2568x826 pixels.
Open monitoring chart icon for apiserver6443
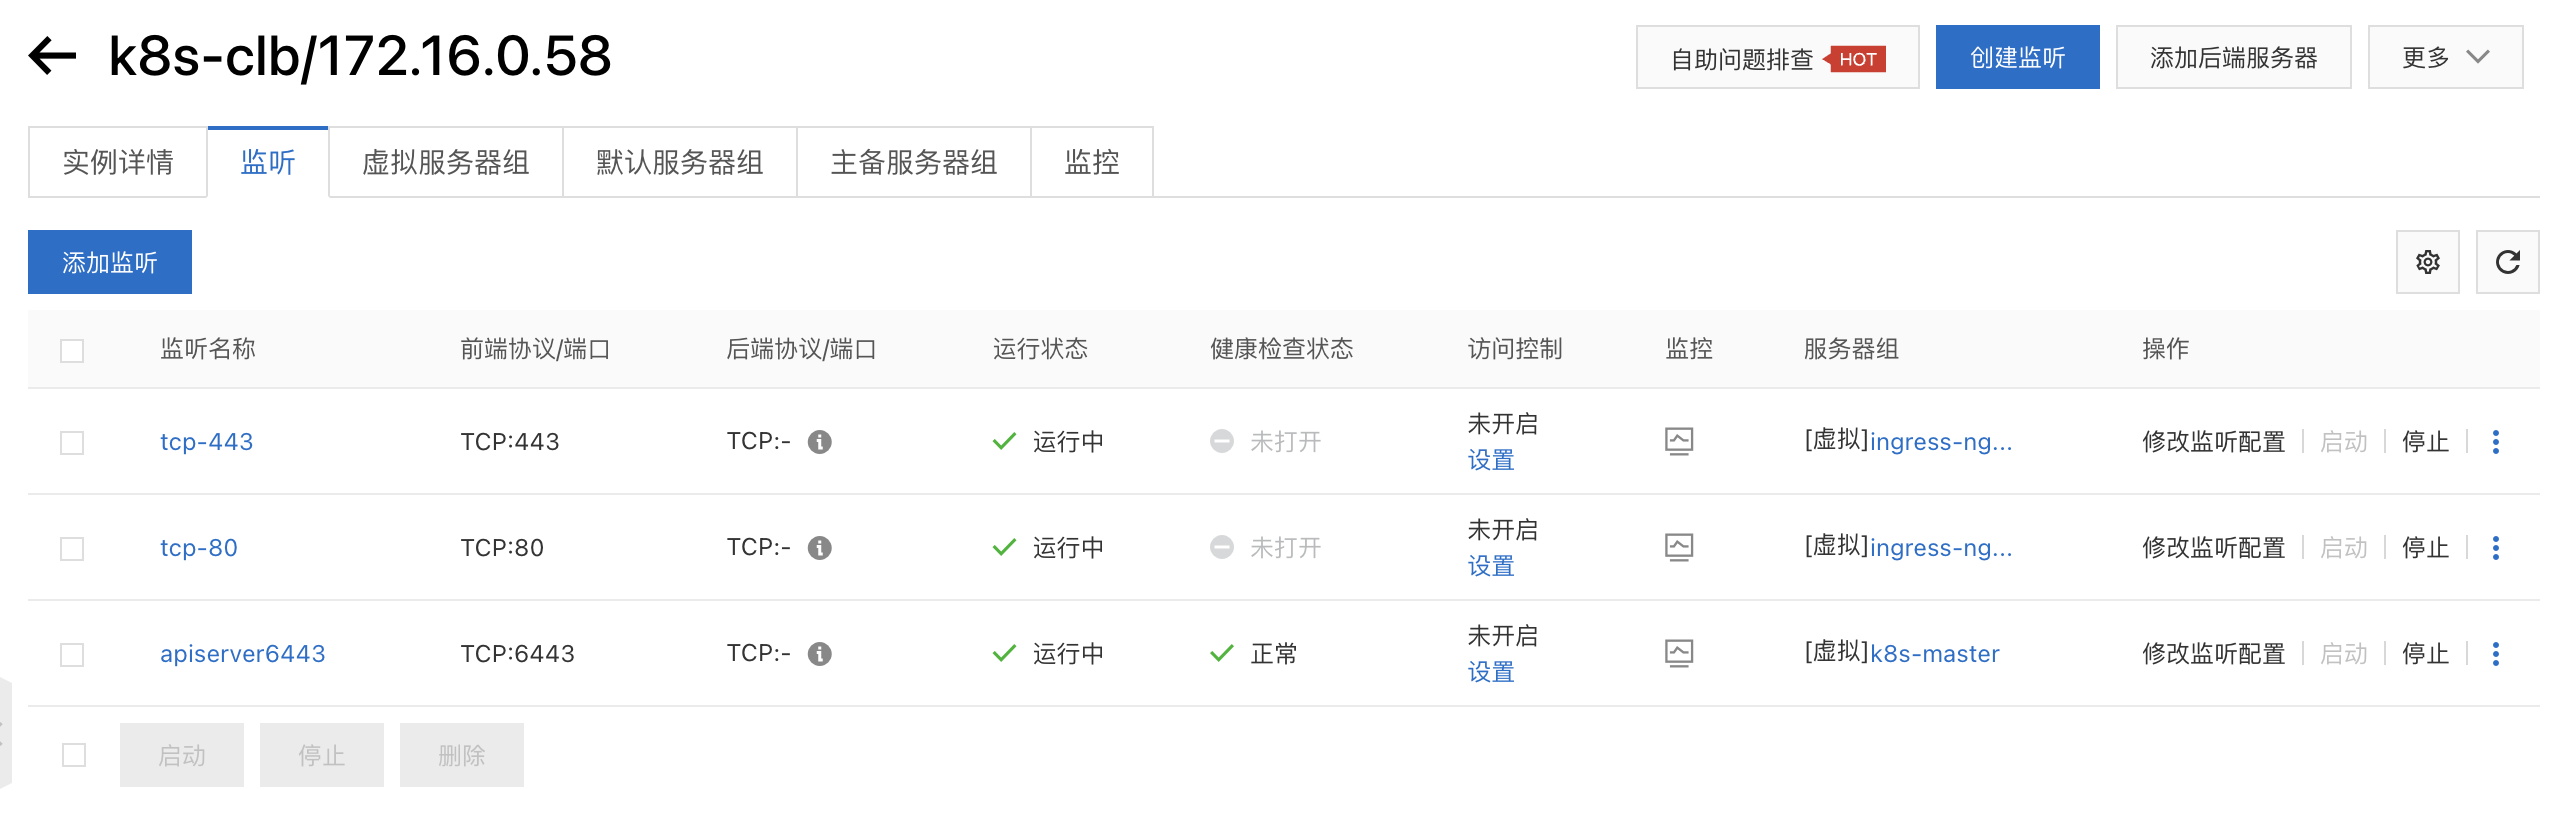point(1679,653)
